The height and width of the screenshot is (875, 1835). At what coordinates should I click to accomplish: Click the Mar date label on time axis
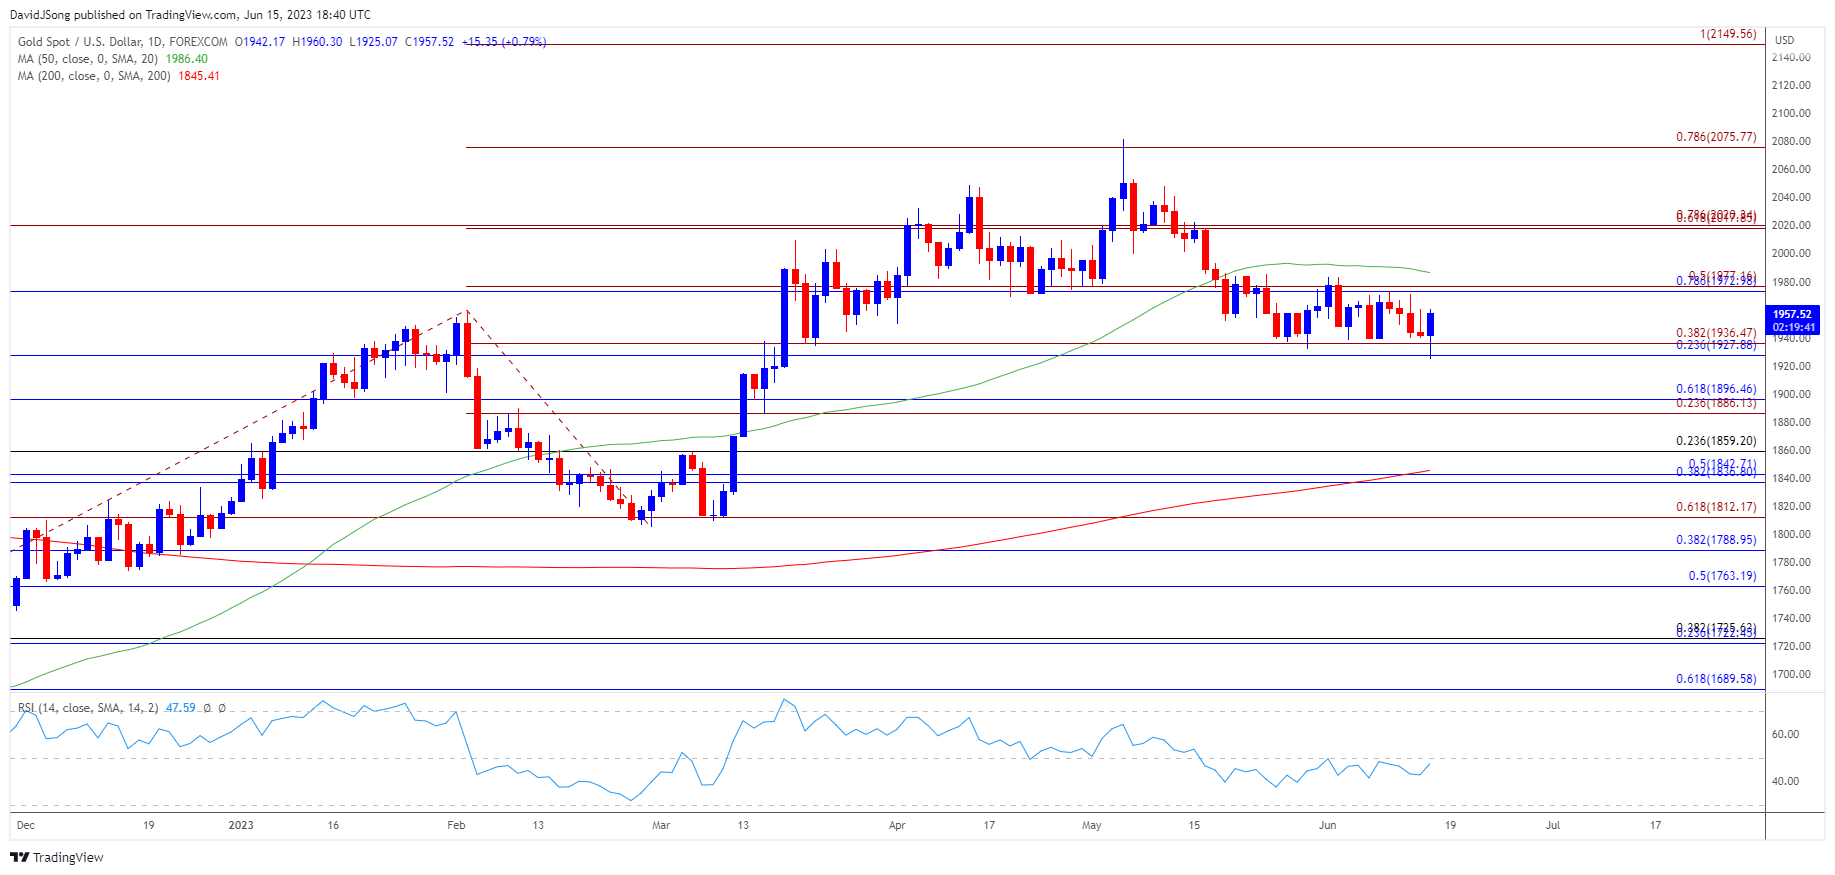coord(661,825)
